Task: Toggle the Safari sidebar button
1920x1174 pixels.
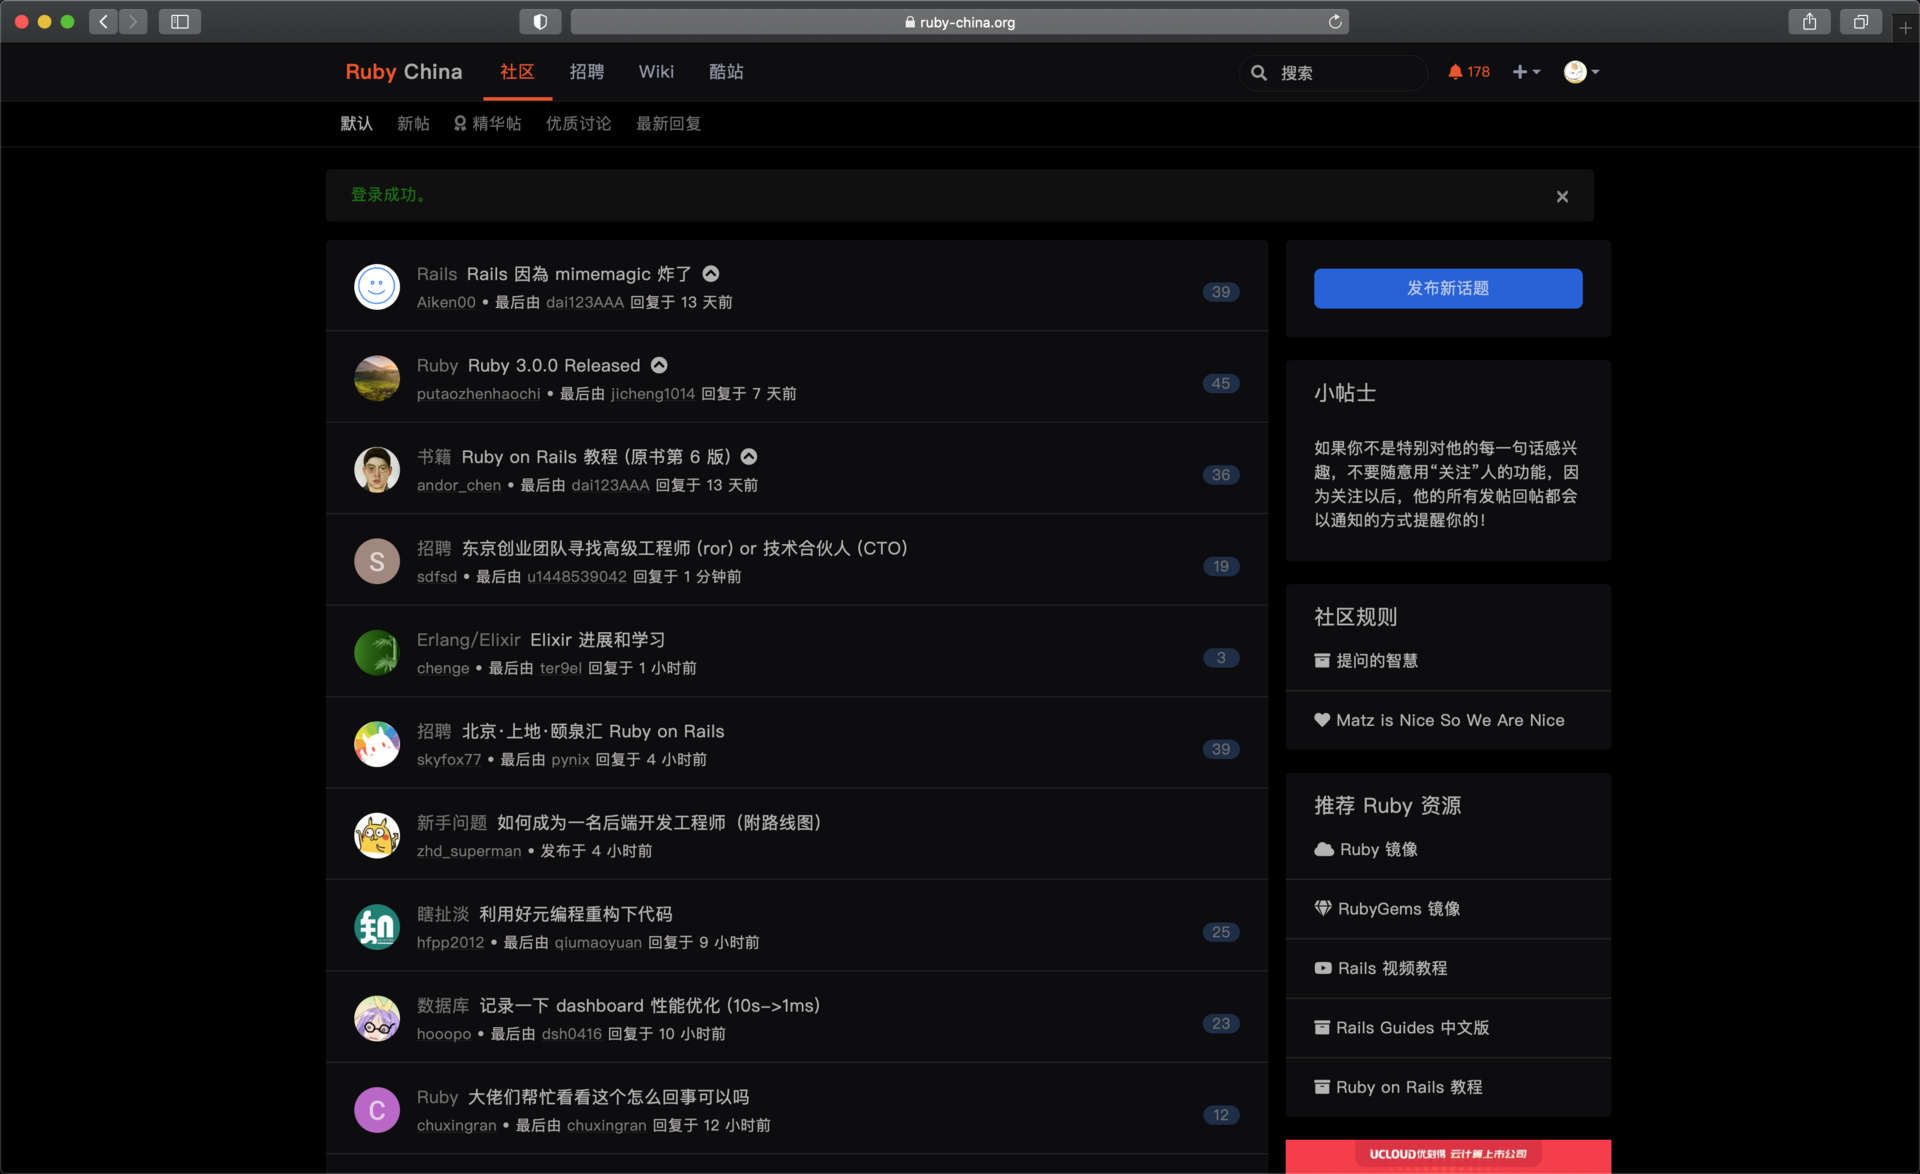Action: [x=180, y=21]
